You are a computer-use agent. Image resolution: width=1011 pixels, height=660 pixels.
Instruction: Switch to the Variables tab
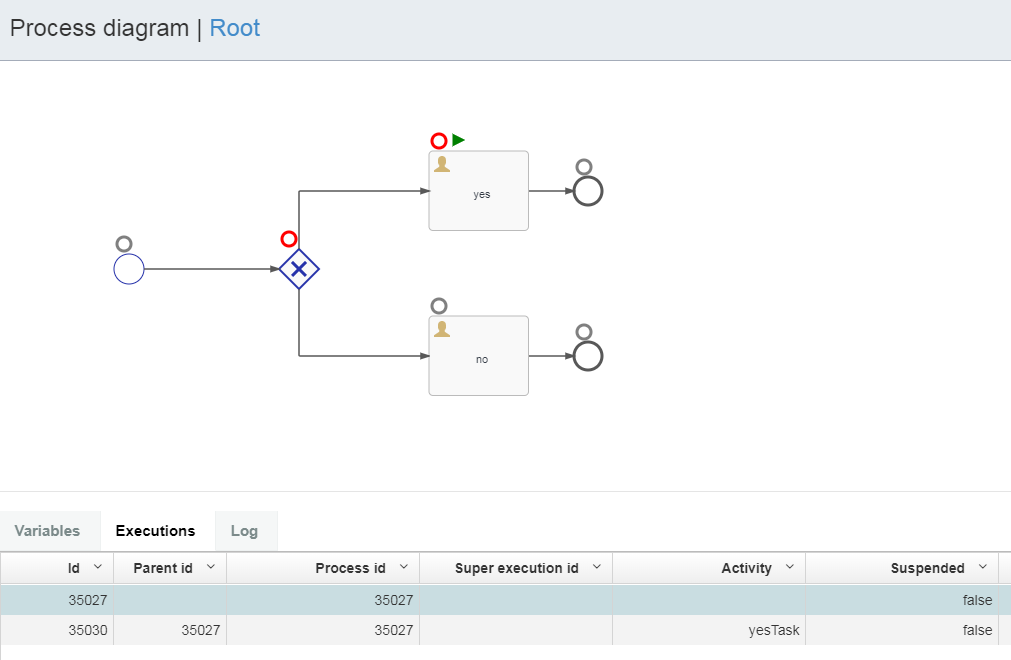pos(48,531)
